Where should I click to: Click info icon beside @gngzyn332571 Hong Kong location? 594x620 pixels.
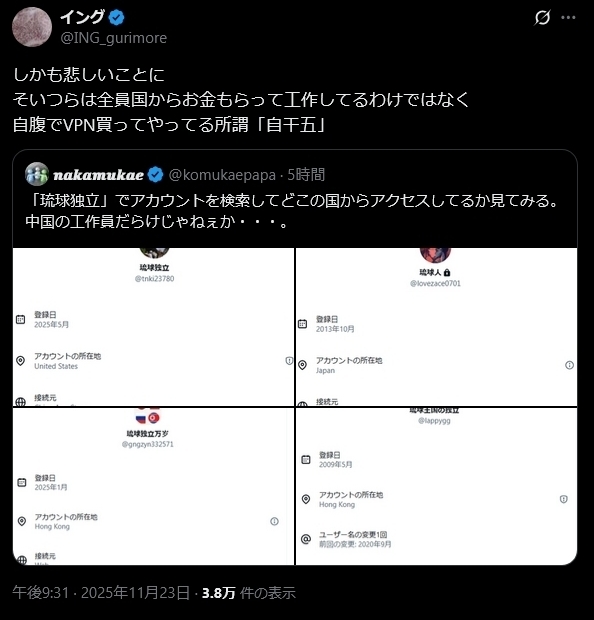pyautogui.click(x=274, y=521)
